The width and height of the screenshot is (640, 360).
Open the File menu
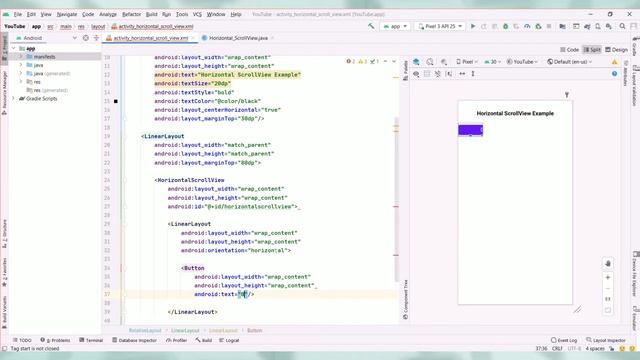[18, 14]
